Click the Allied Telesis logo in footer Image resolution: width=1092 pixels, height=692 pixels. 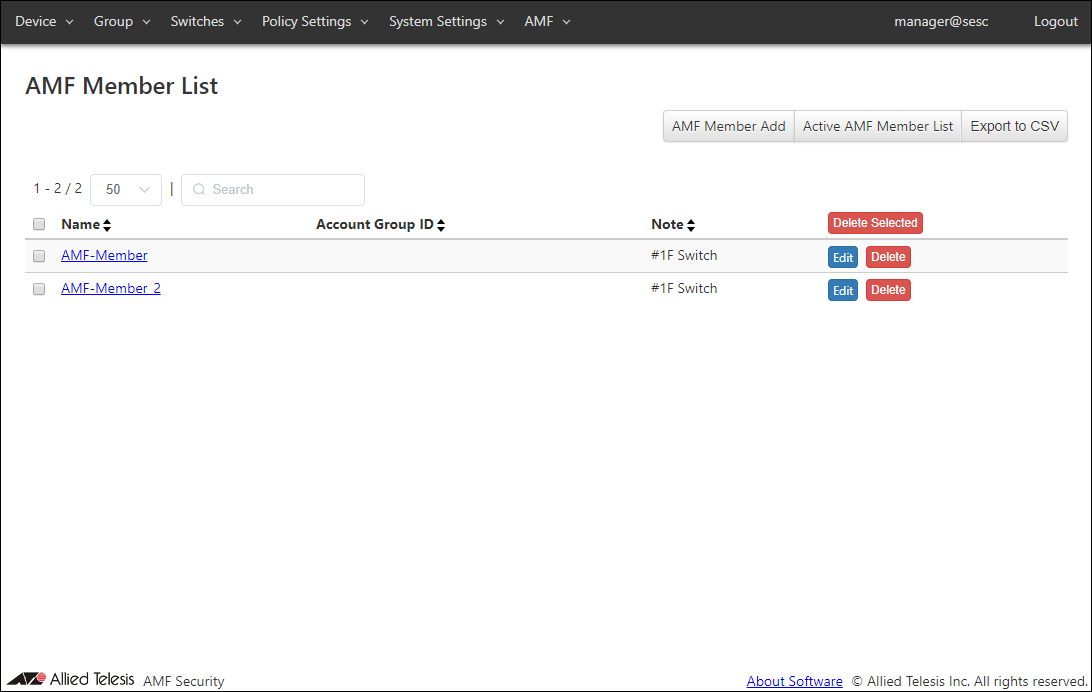click(71, 680)
